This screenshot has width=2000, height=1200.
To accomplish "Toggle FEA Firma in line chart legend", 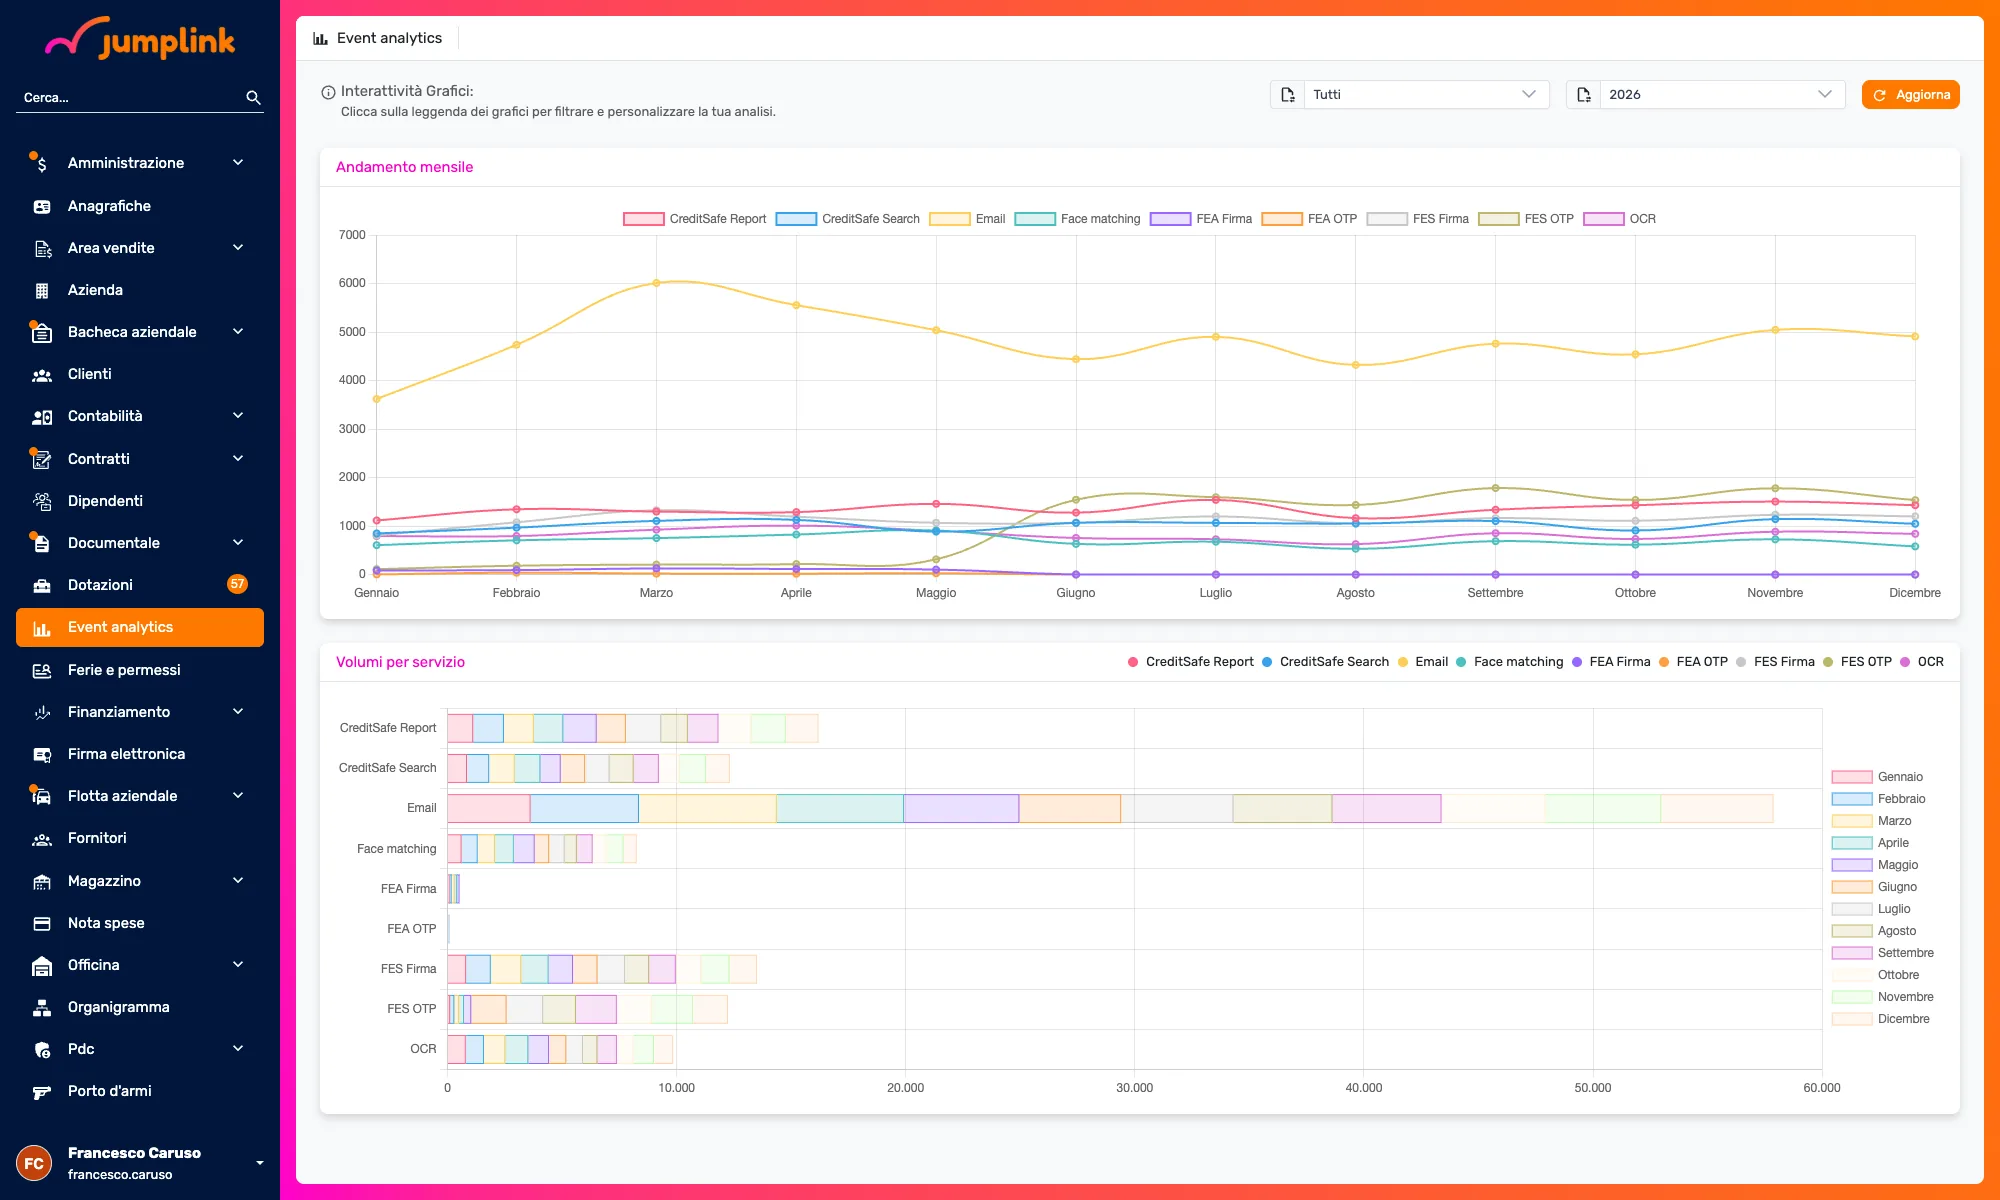I will (x=1201, y=219).
